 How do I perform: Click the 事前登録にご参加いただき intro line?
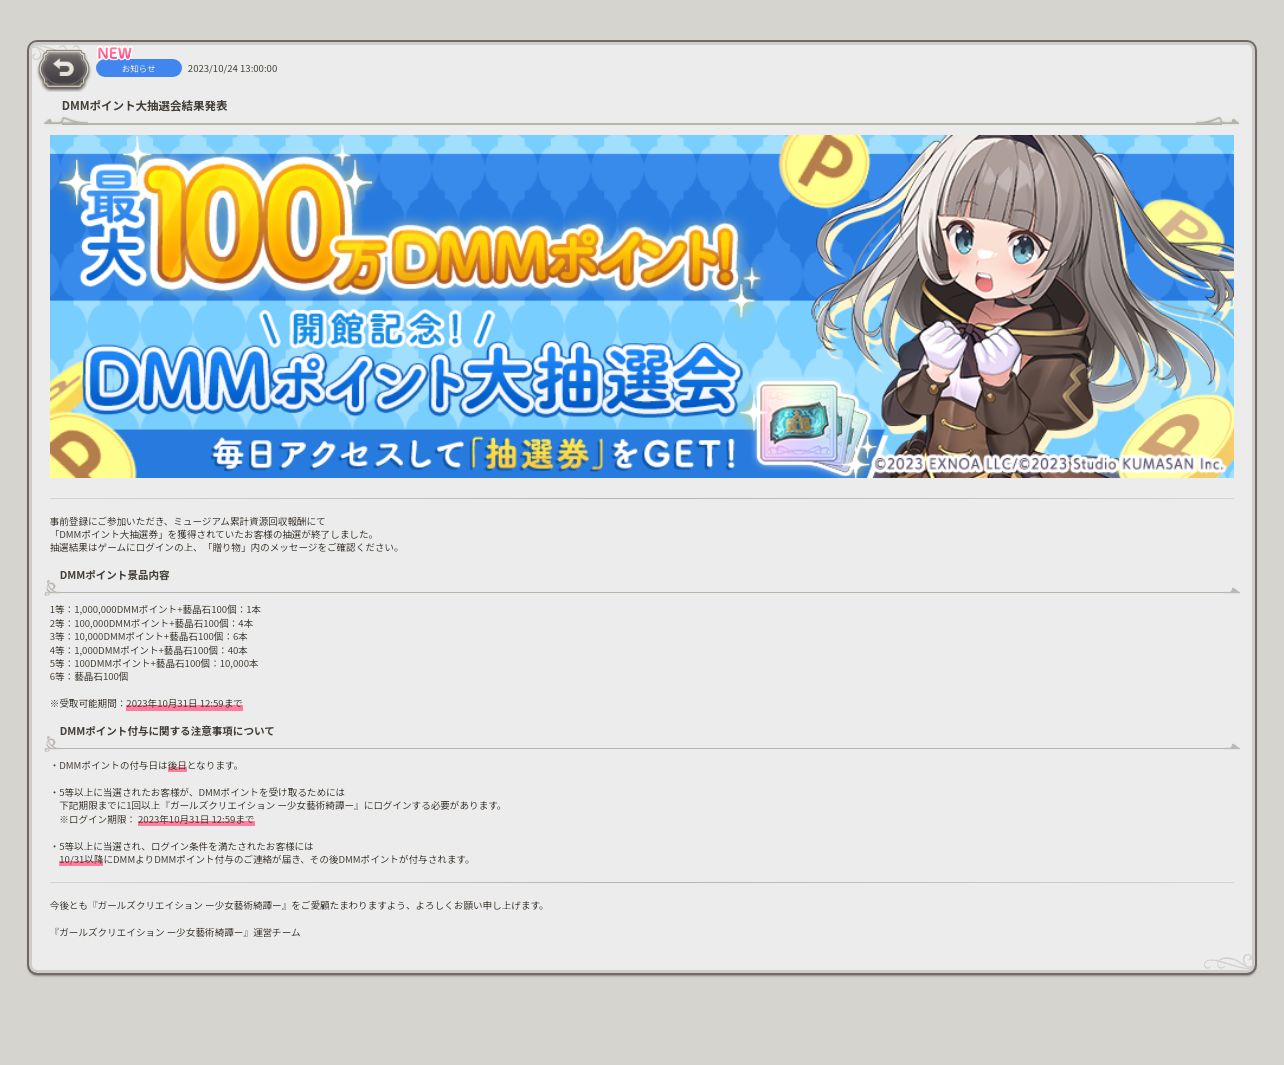(x=187, y=522)
